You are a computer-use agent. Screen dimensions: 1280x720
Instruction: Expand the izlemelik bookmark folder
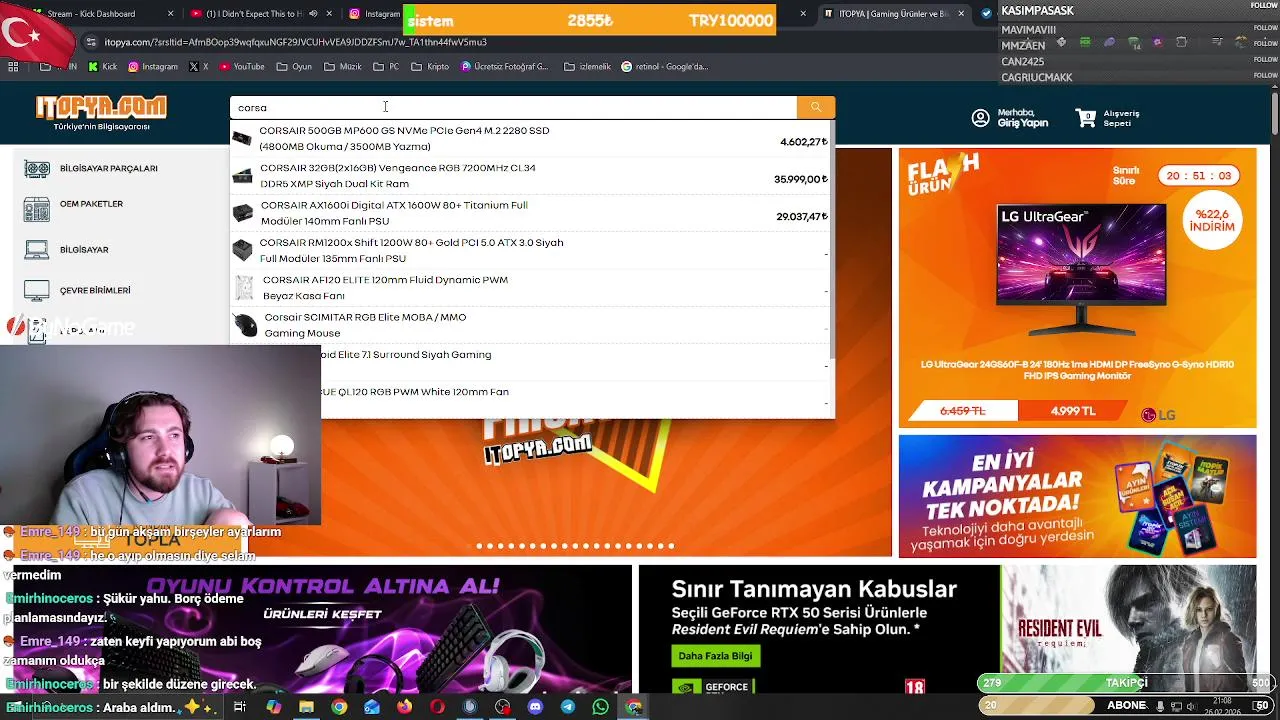click(x=587, y=66)
